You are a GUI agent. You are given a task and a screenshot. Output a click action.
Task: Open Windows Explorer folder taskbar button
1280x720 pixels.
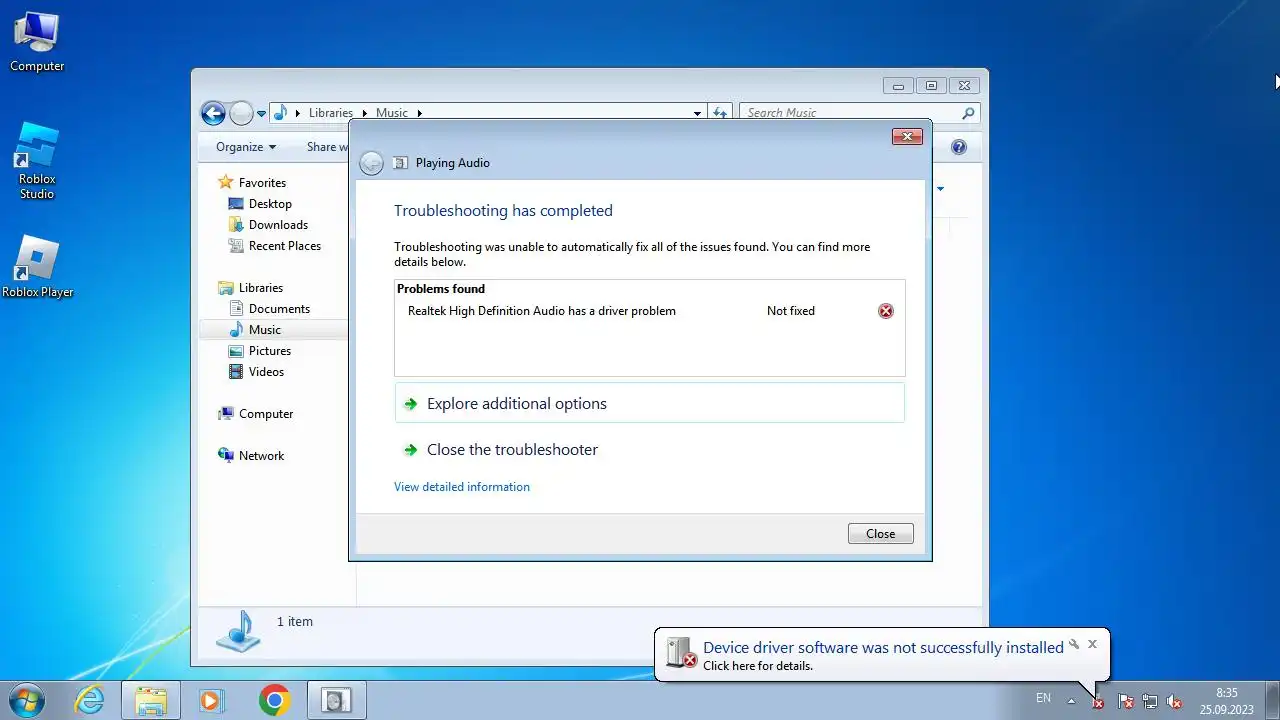tap(150, 700)
